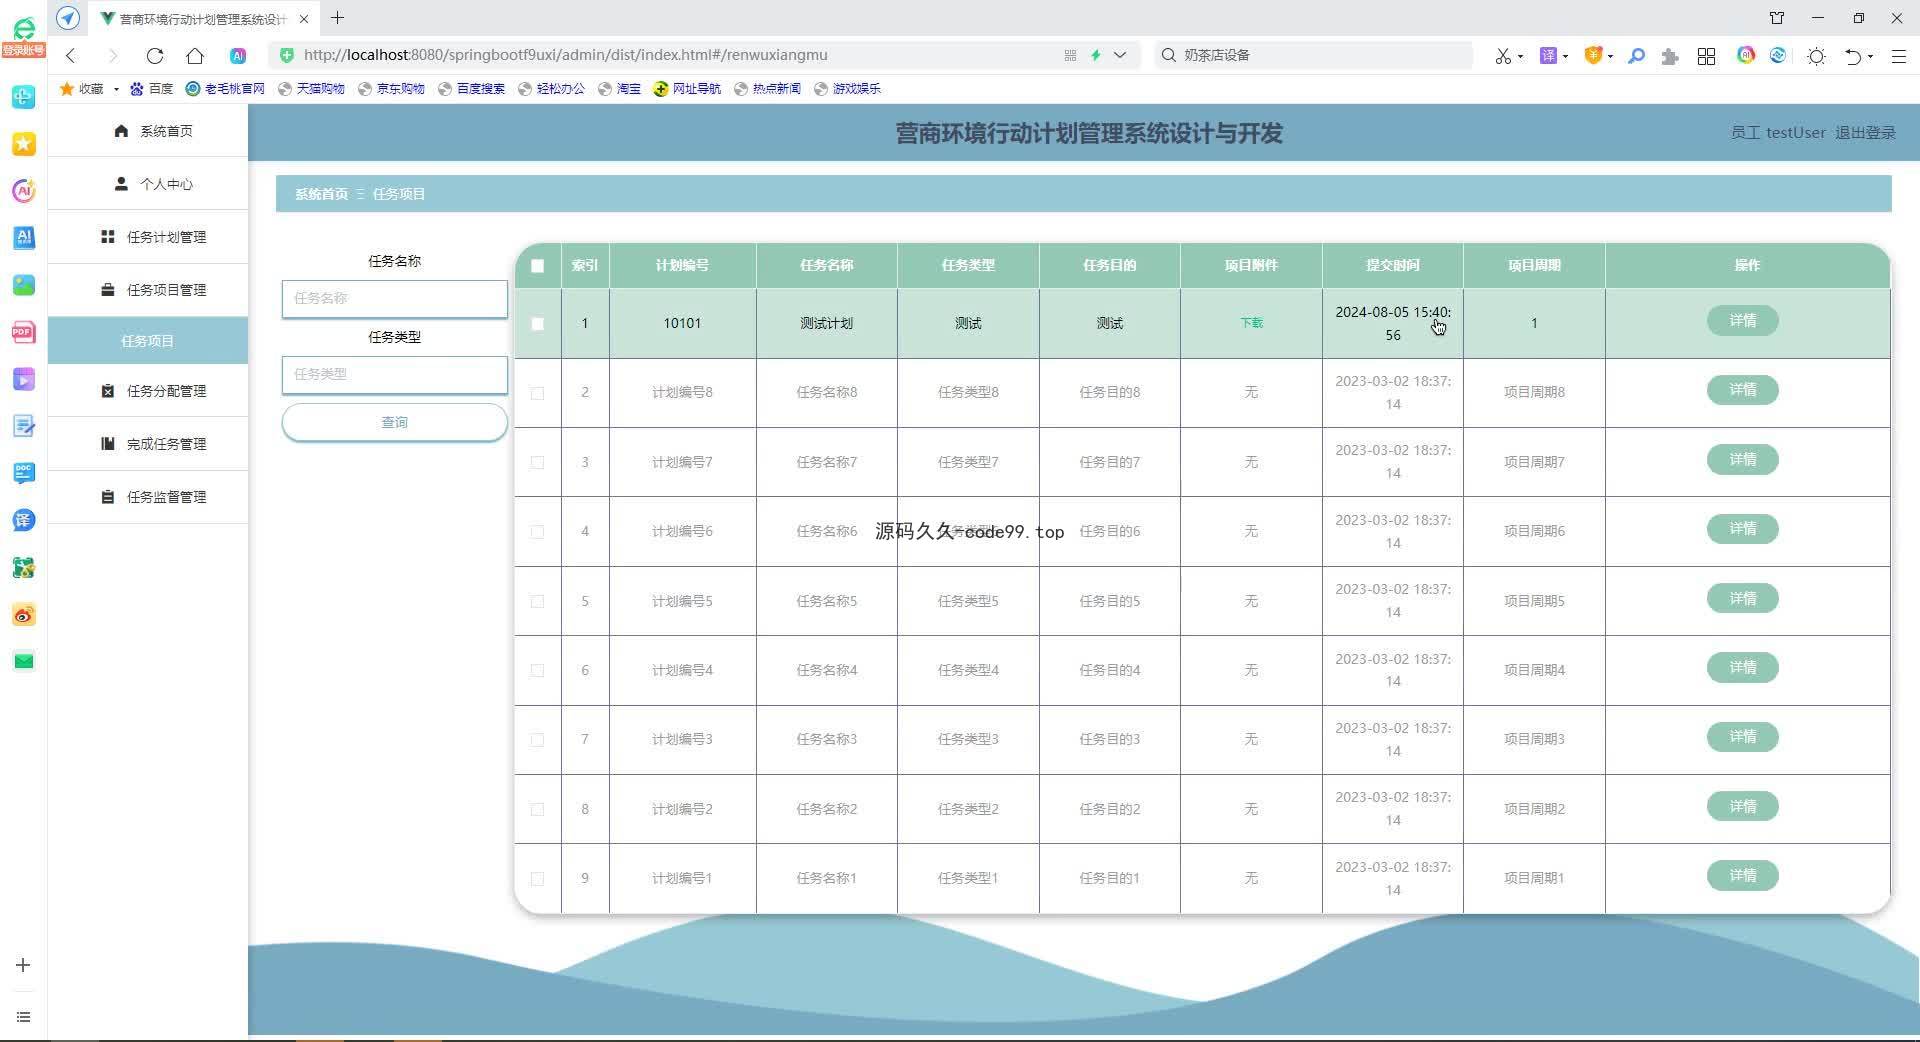Click the undo arrow toolbar icon

[1853, 56]
